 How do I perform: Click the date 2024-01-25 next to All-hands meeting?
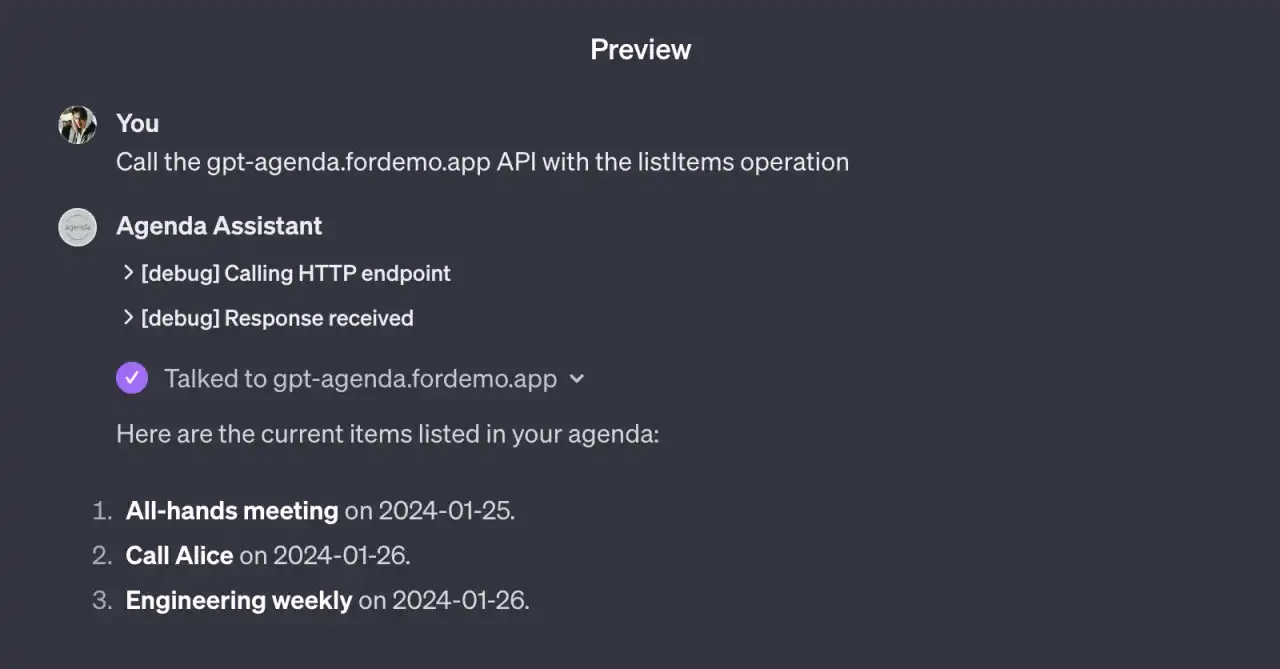tap(445, 510)
